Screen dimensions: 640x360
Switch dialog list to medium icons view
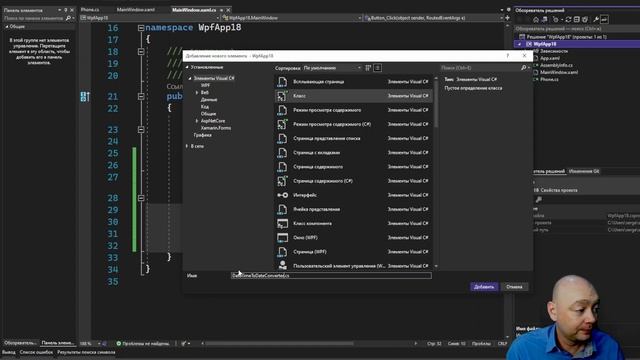(x=378, y=68)
